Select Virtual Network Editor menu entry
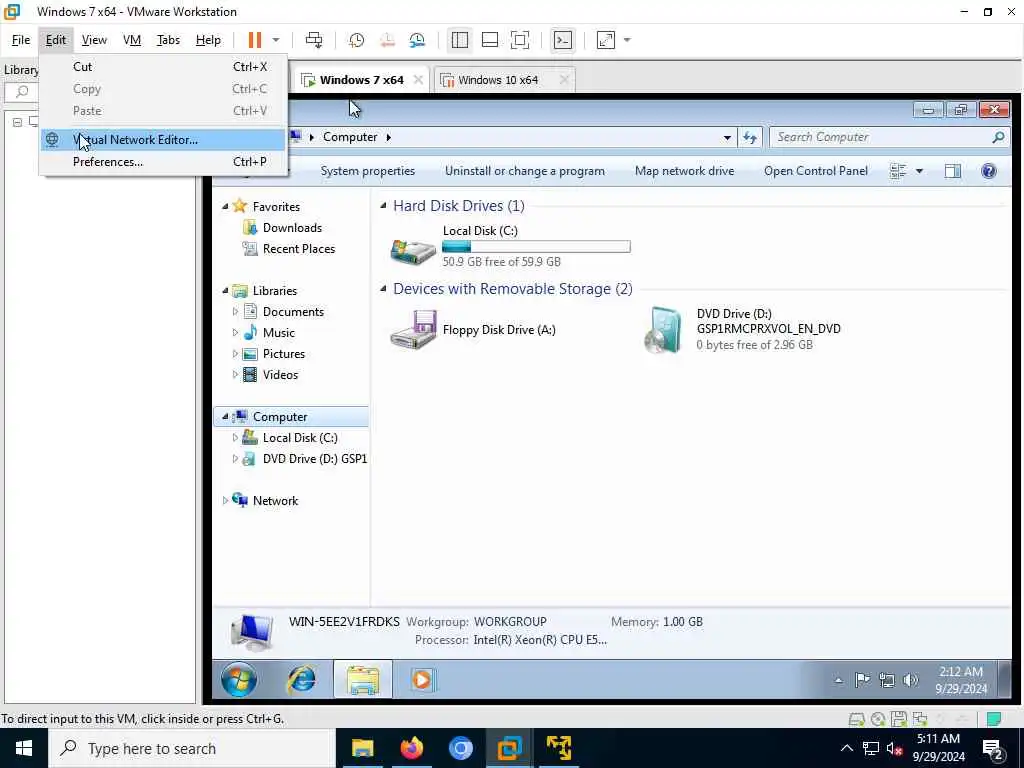 click(163, 140)
